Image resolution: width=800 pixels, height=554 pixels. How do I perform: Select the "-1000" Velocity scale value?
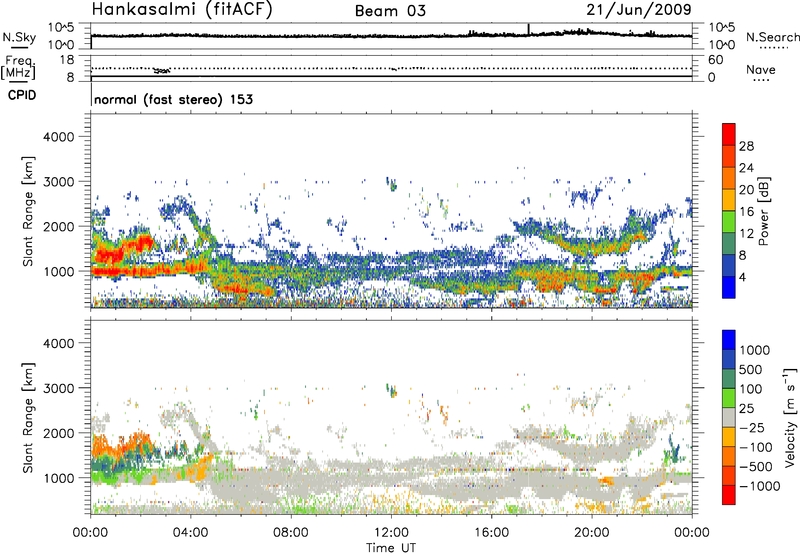point(760,486)
